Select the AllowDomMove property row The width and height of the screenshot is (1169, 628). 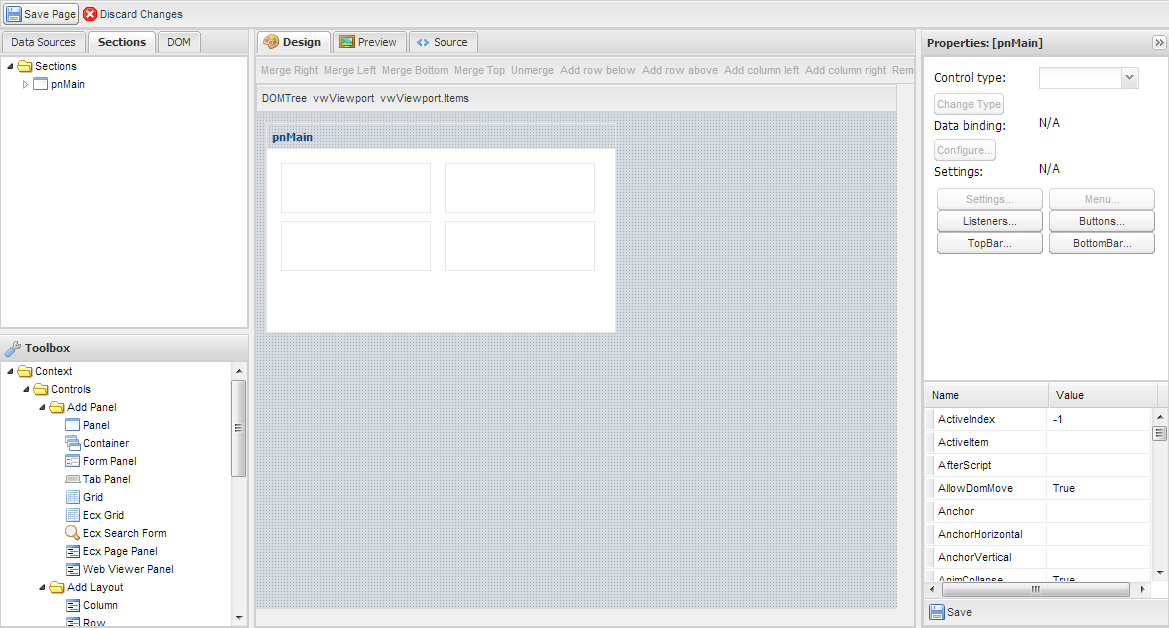click(1039, 489)
